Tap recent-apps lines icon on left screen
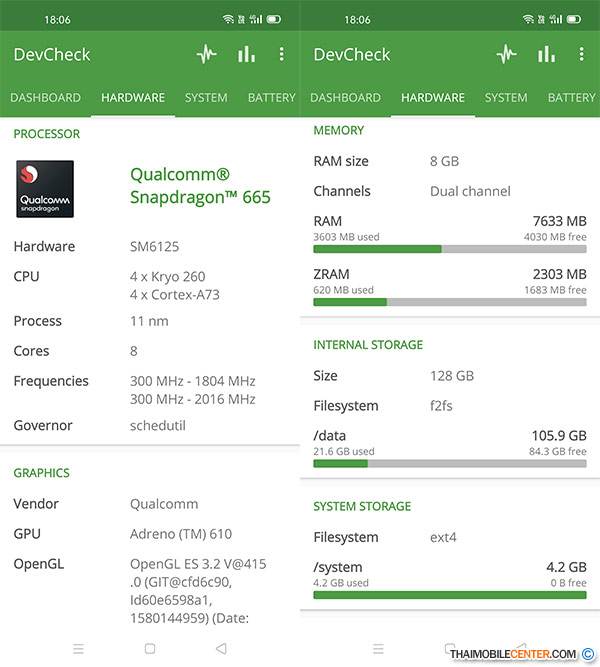This screenshot has width=600, height=667. point(78,649)
